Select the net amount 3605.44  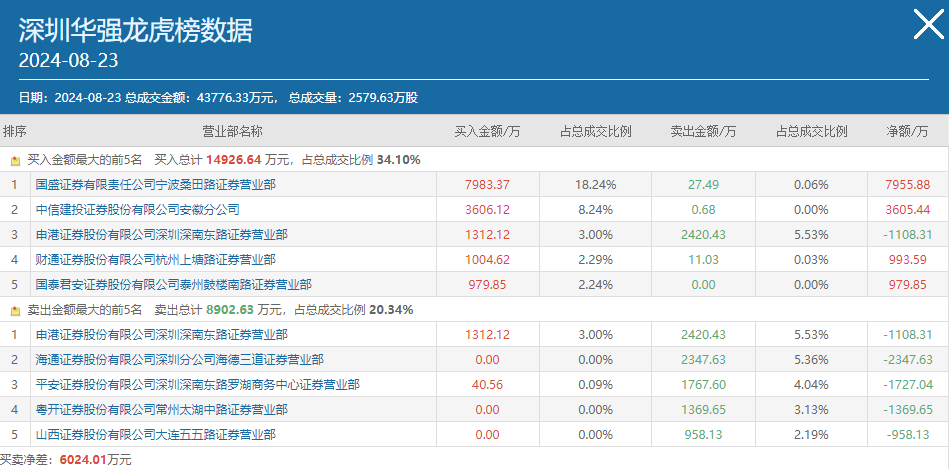point(907,210)
